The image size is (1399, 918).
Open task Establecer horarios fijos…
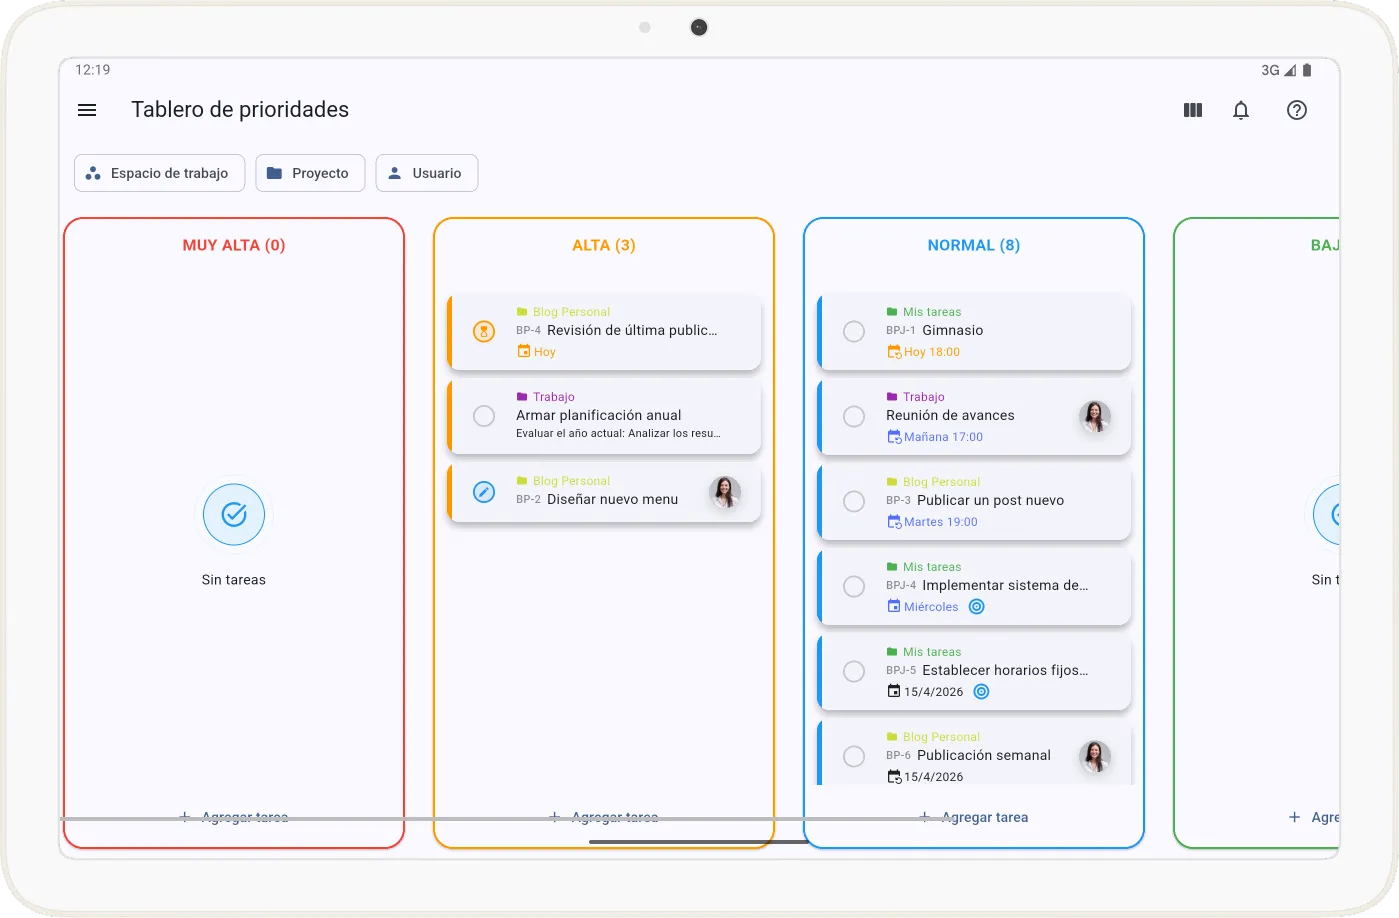pyautogui.click(x=975, y=671)
